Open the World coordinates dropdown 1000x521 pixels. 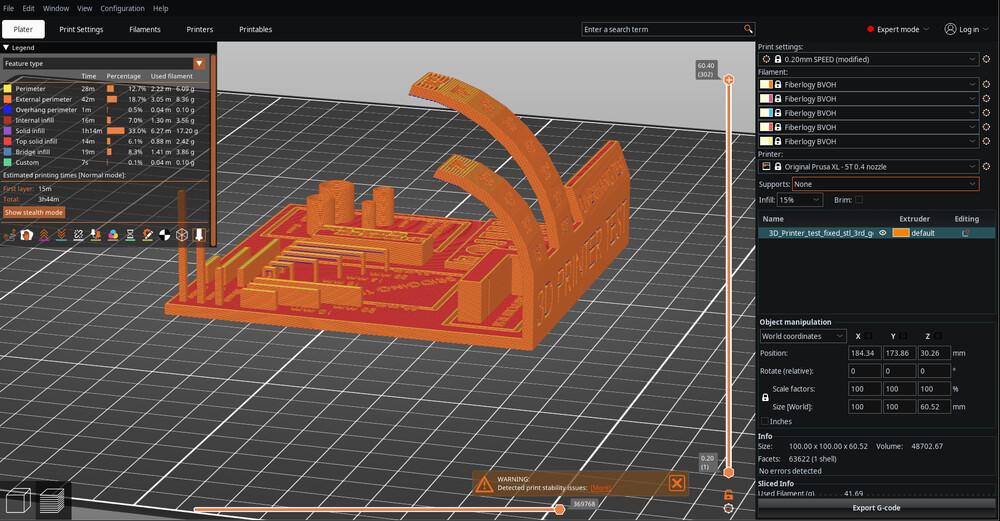(803, 336)
